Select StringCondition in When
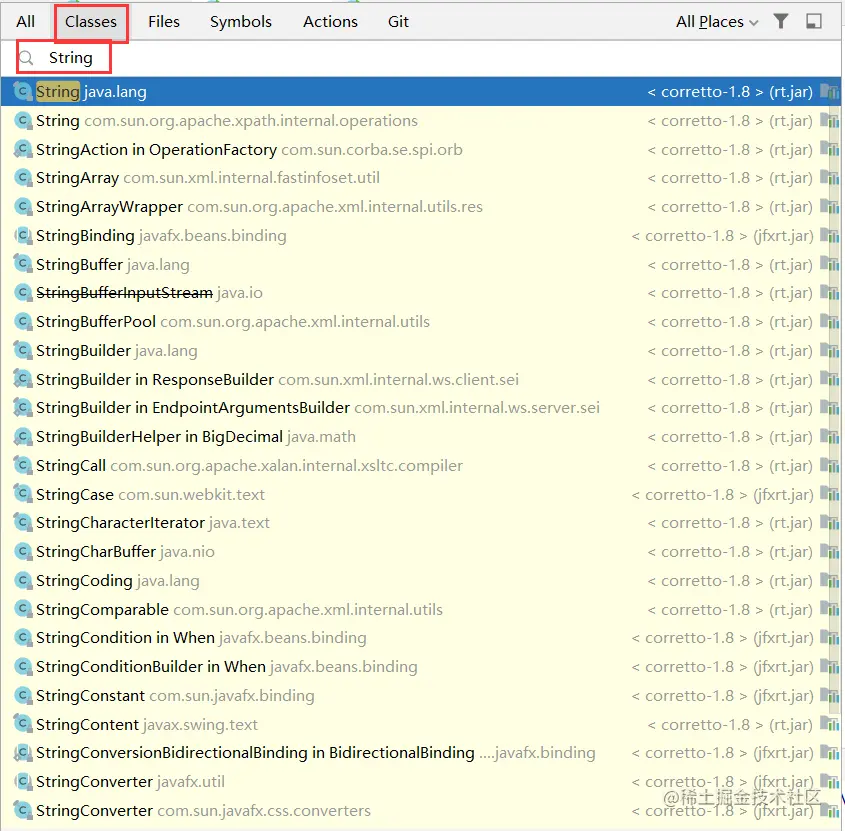The width and height of the screenshot is (845, 831). point(420,638)
